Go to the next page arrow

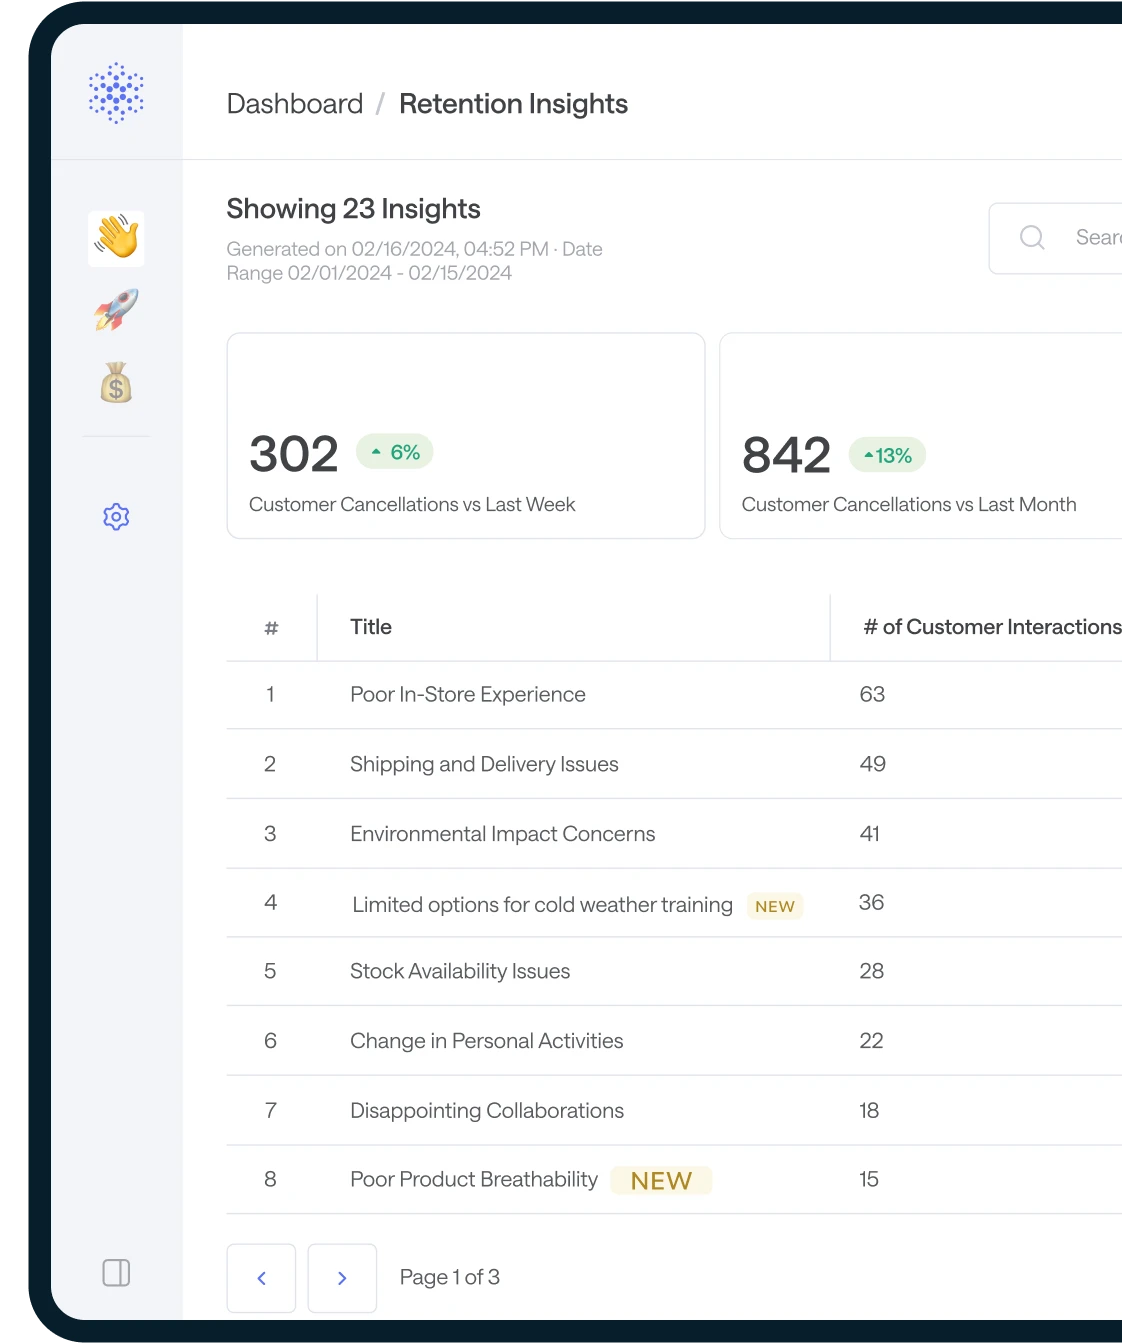342,1278
